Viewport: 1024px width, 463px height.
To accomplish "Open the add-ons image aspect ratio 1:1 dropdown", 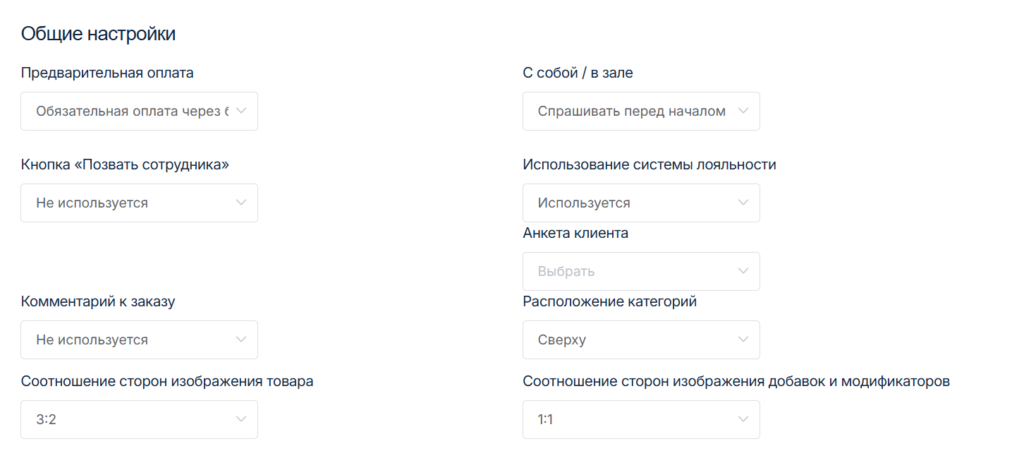I will coord(630,419).
